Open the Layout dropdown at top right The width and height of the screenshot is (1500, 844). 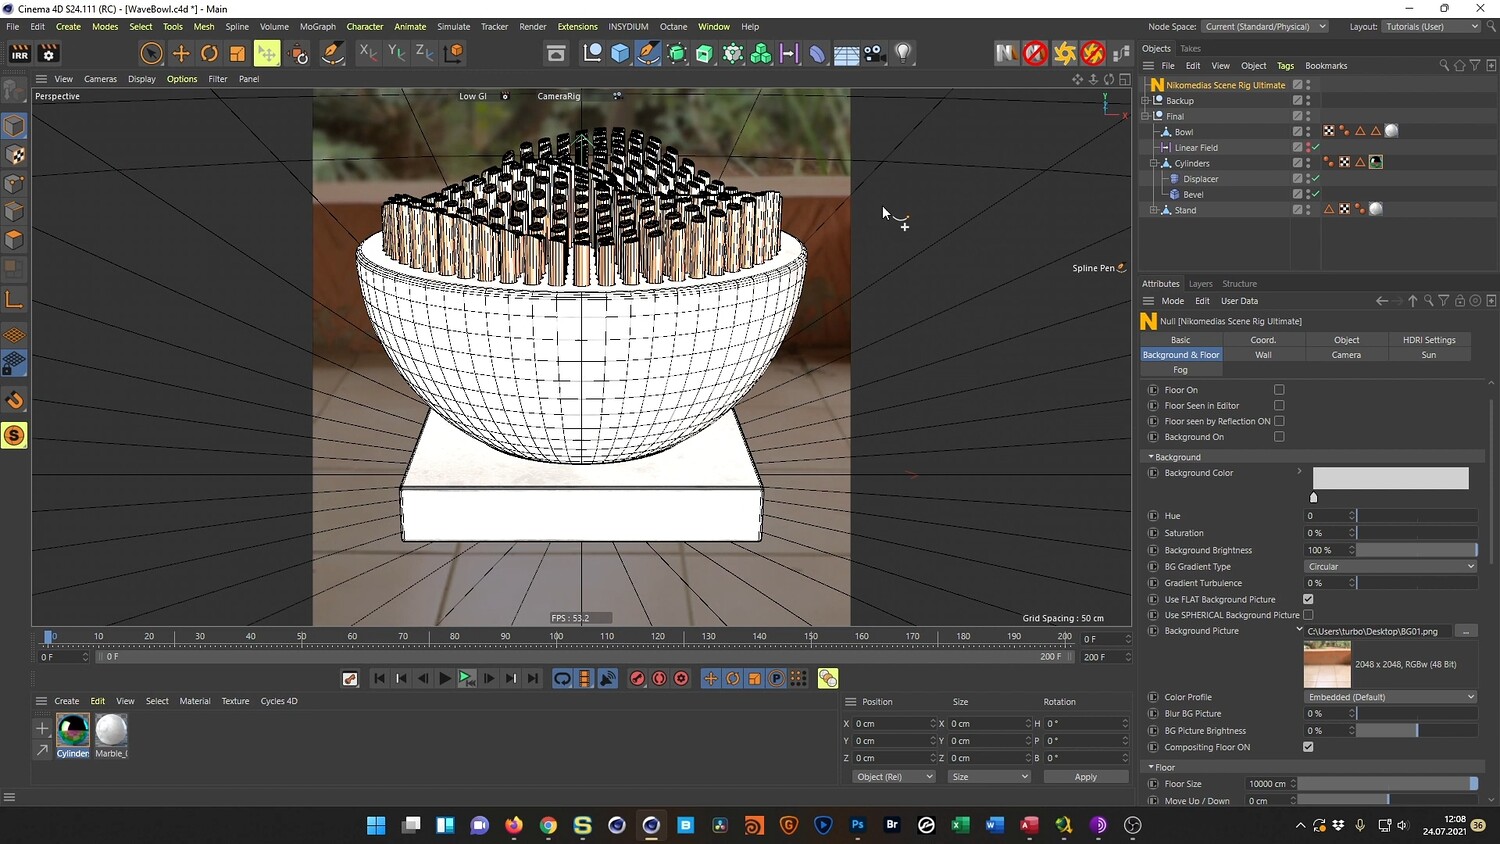click(1431, 27)
